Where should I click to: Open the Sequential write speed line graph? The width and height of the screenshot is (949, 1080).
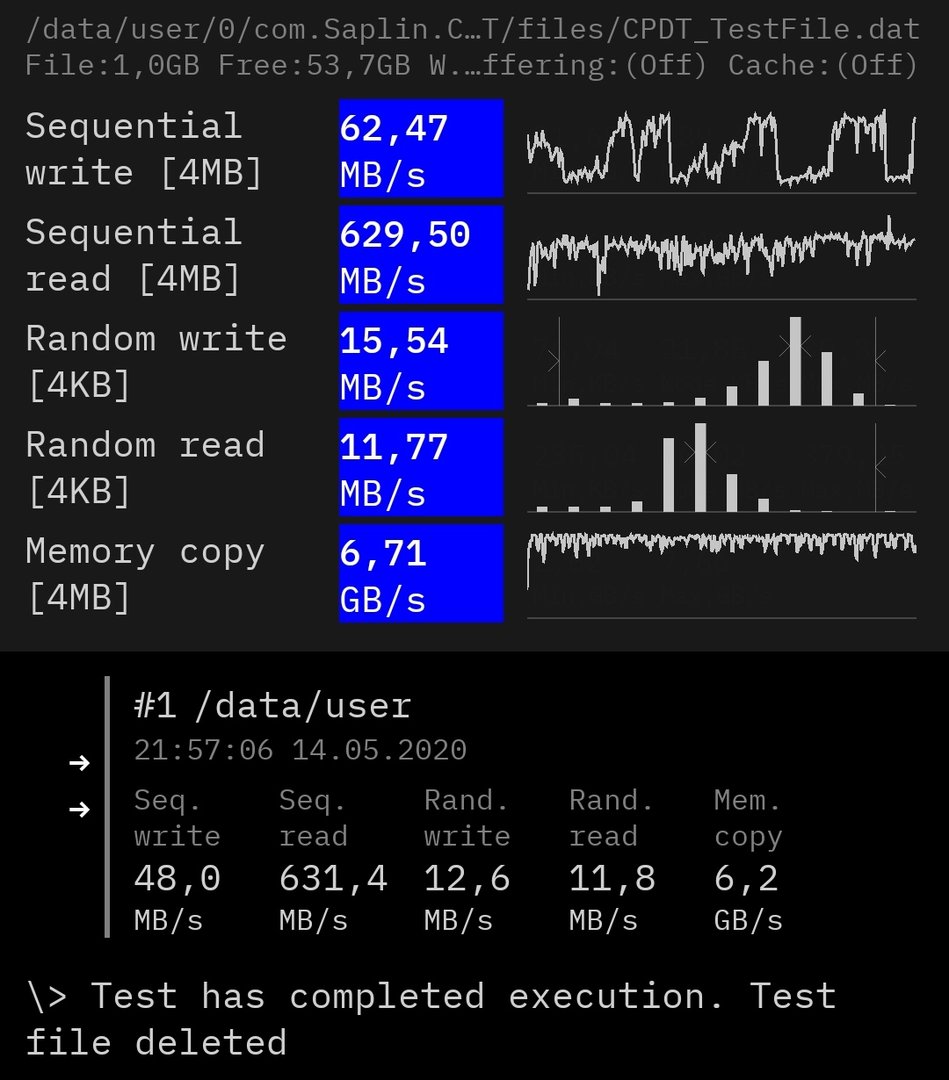[721, 149]
